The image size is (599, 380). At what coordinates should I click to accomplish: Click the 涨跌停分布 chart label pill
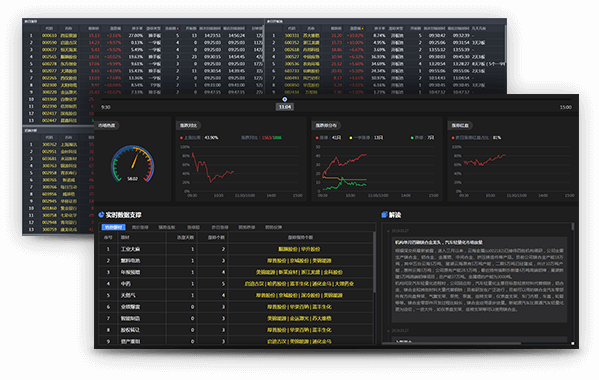coord(326,125)
